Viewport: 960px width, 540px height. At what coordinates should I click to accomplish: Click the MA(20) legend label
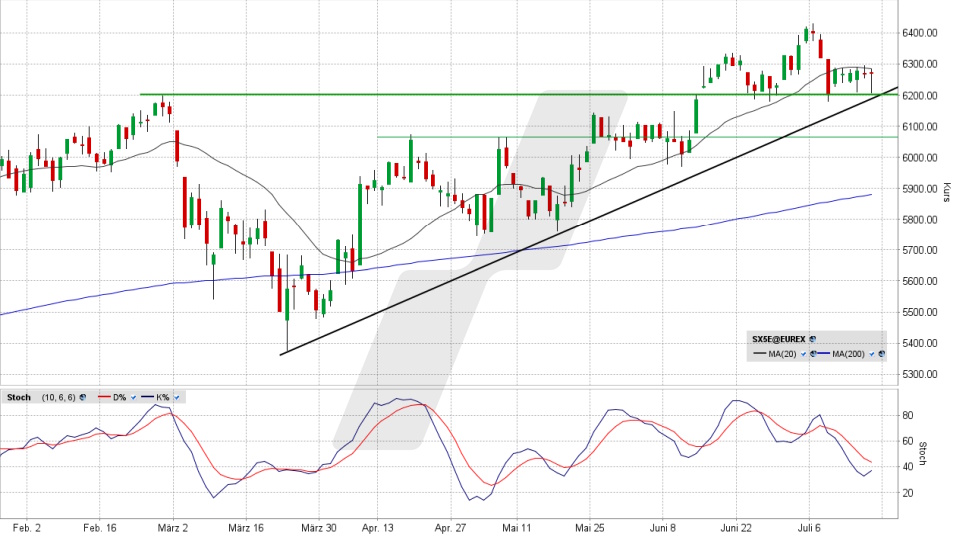[782, 354]
